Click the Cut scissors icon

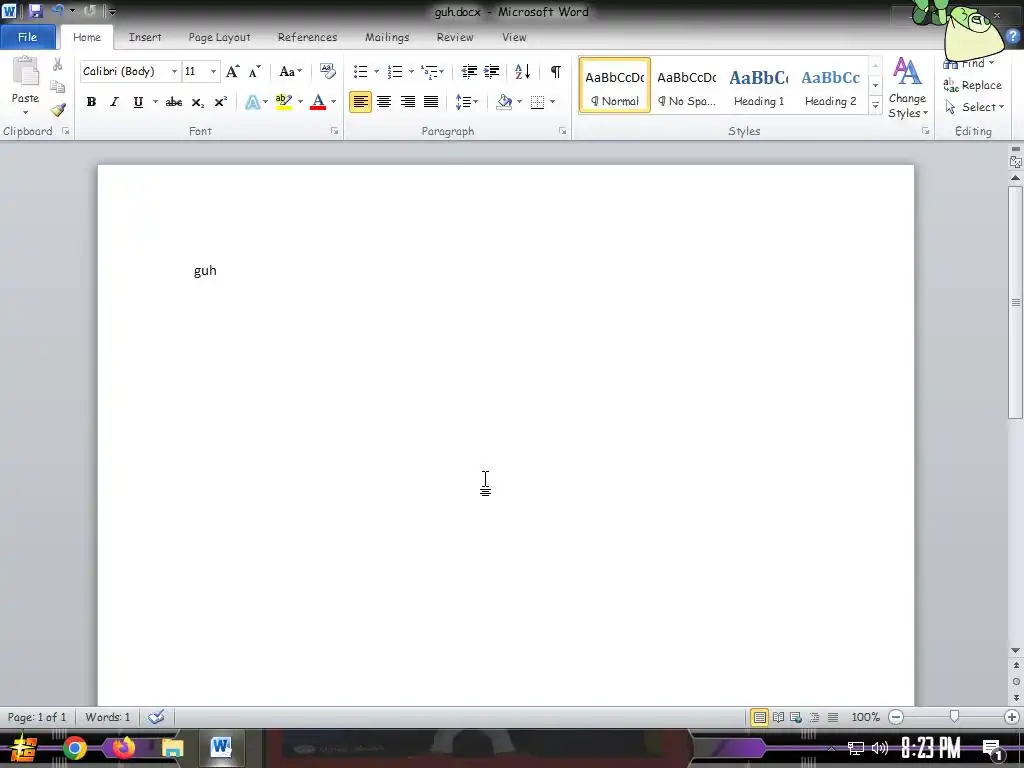(57, 64)
